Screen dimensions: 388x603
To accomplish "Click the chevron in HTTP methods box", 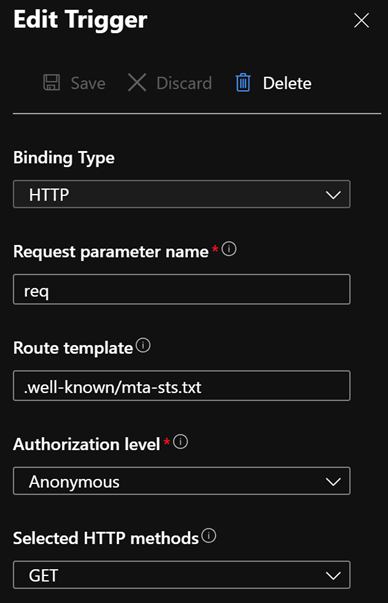I will (333, 576).
